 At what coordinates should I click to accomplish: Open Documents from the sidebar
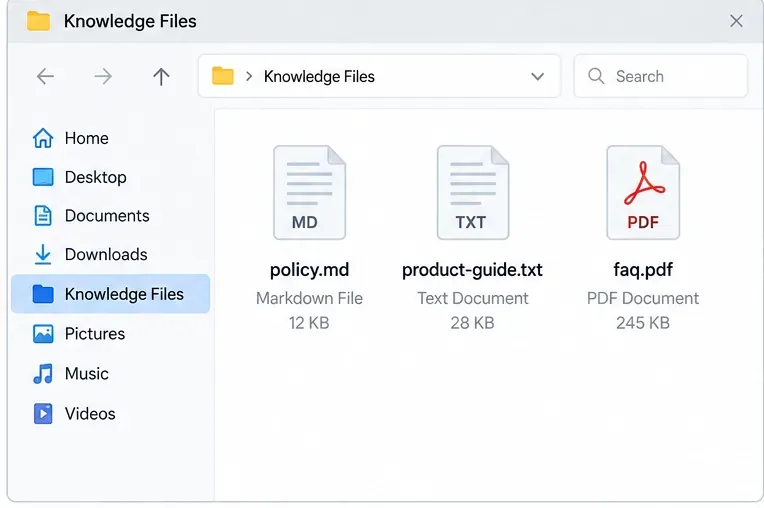pos(110,216)
